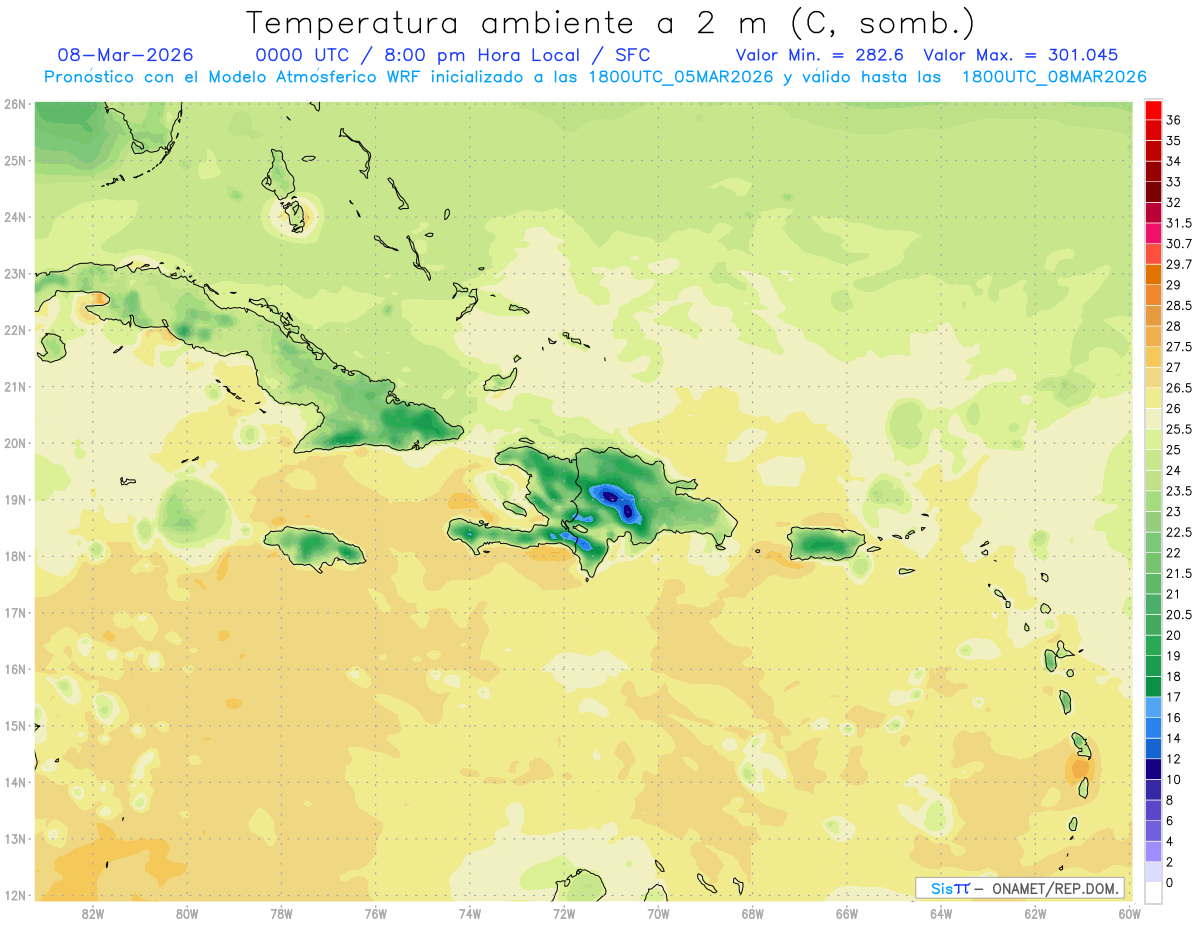Click the latitude label '18N'
The height and width of the screenshot is (927, 1200).
[15, 556]
